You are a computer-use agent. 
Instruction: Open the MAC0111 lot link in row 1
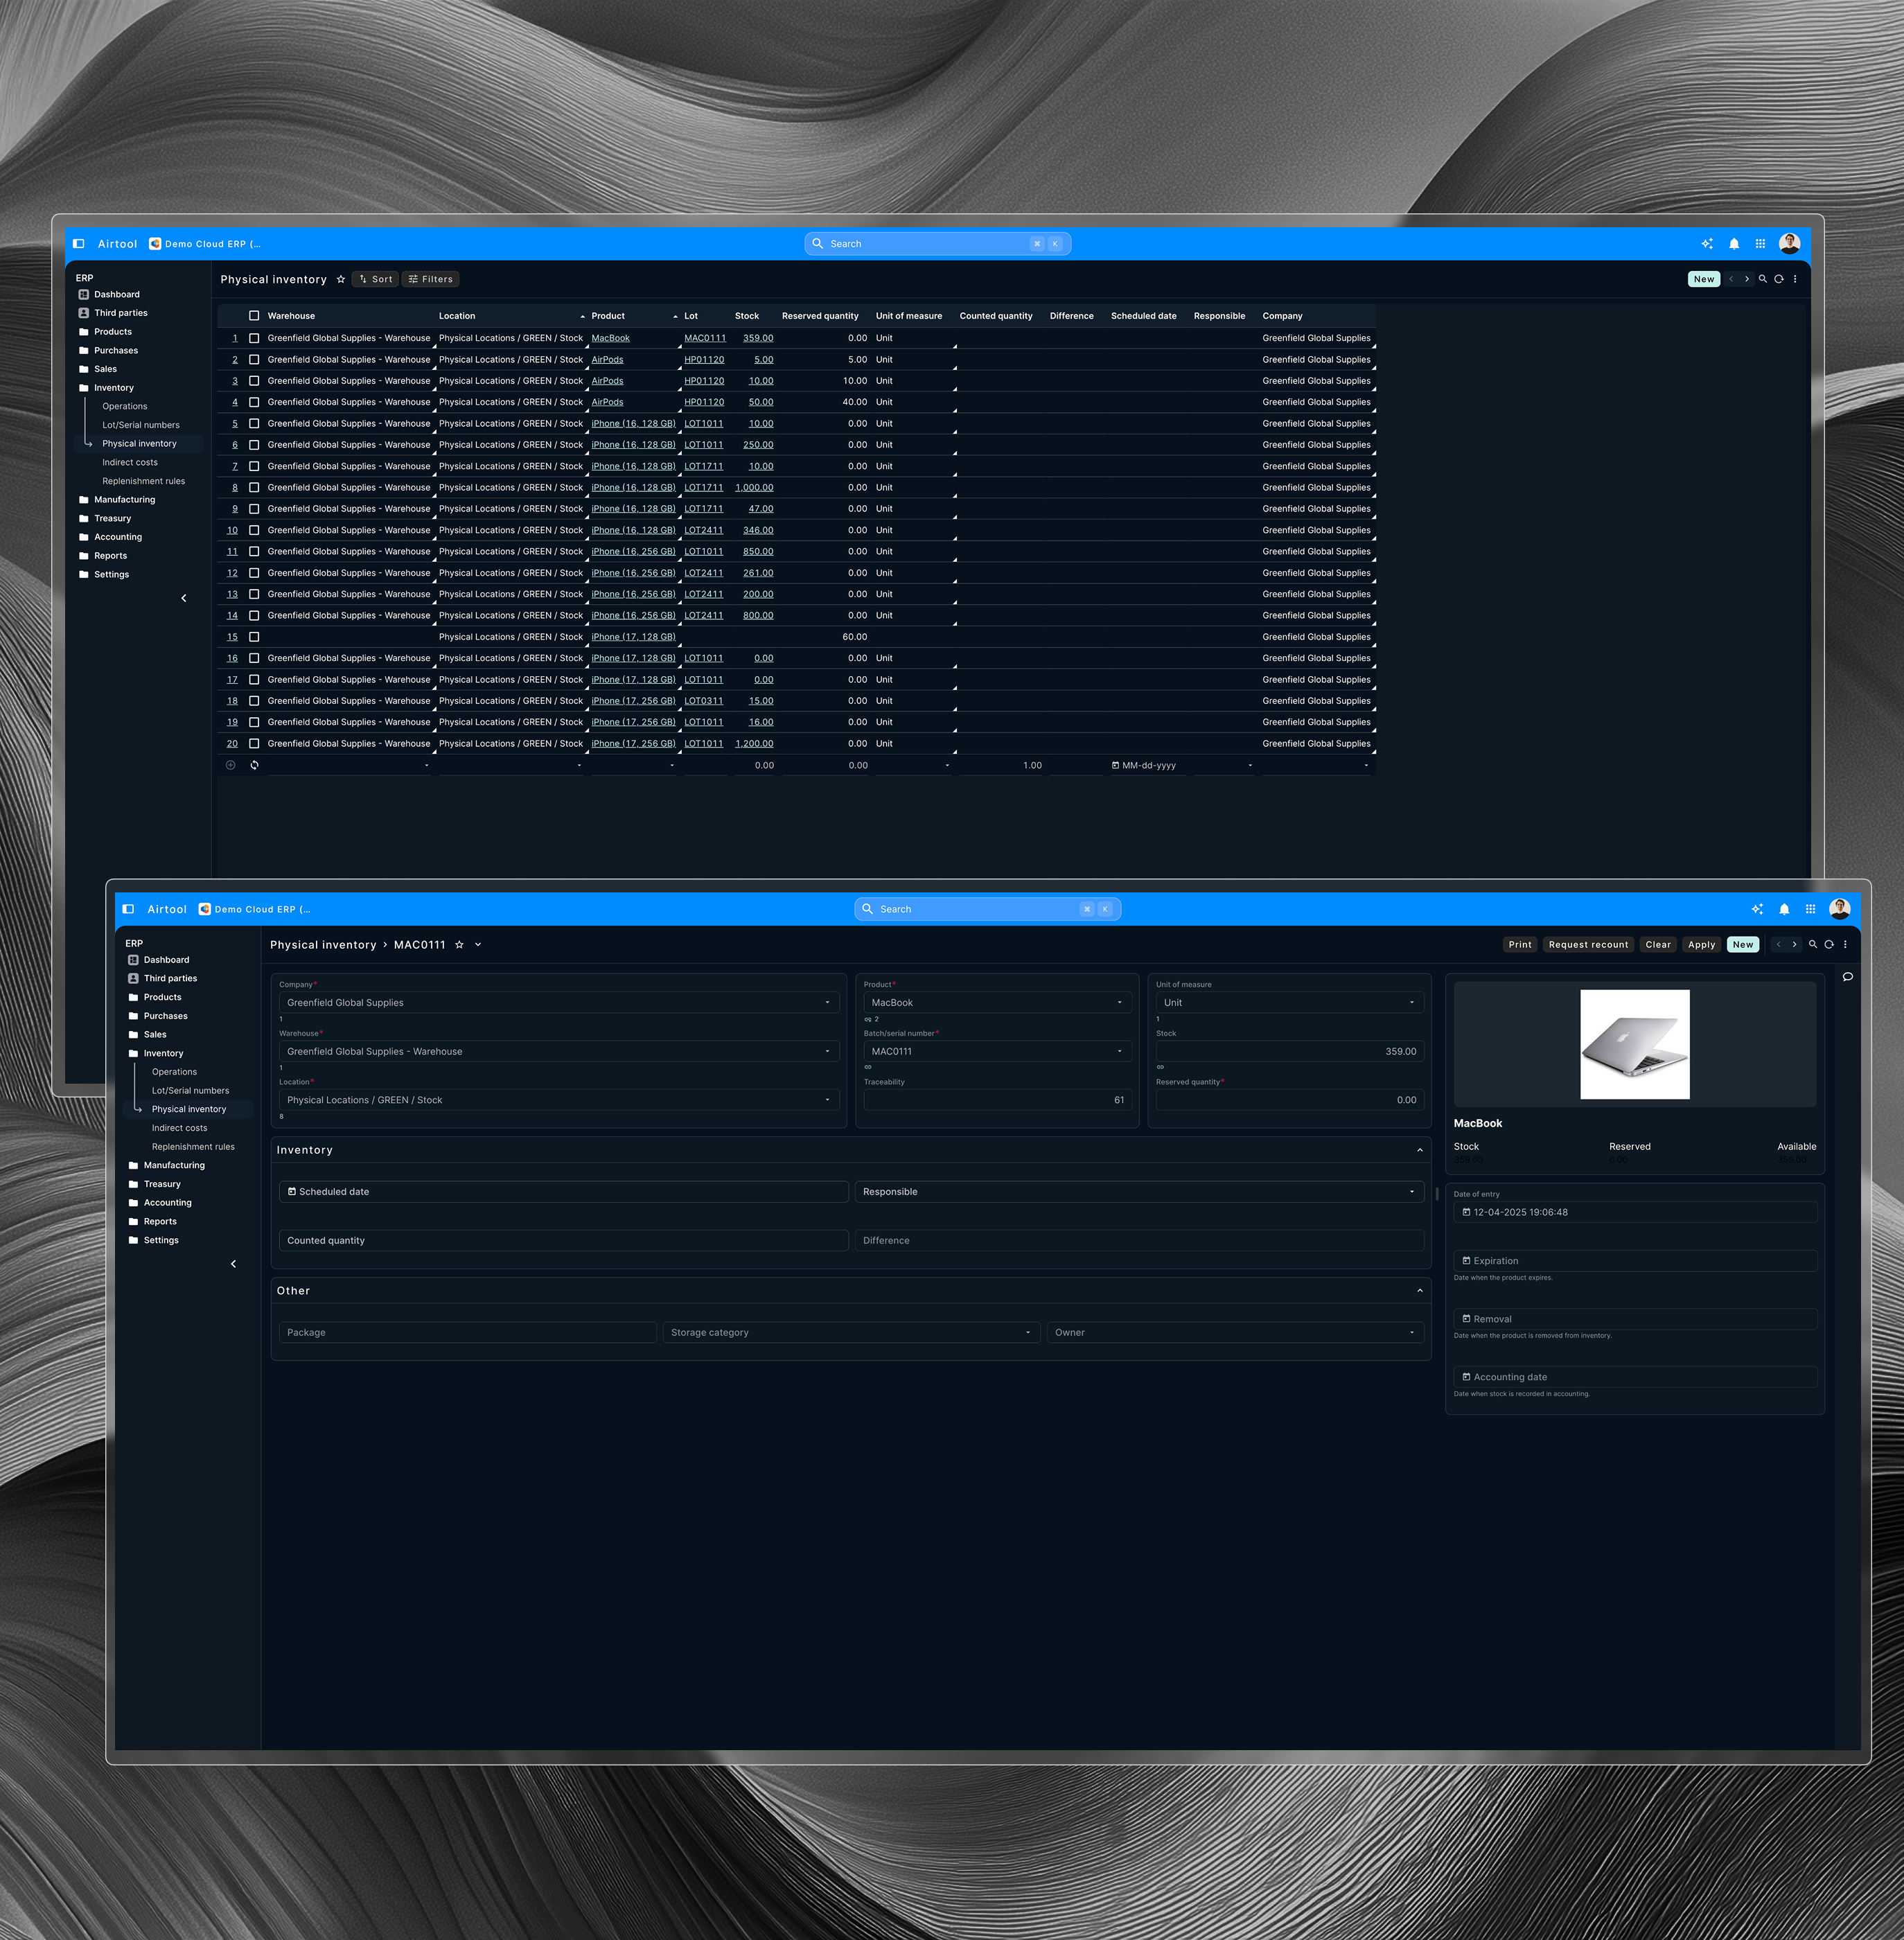point(704,338)
